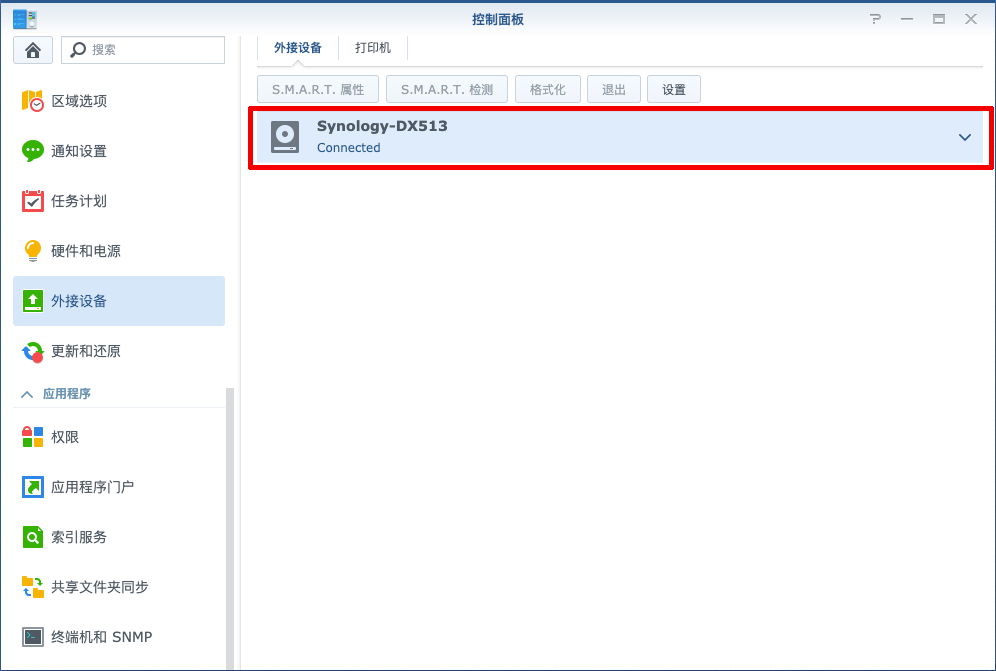Switch to the 打印机 tab
Image resolution: width=996 pixels, height=671 pixels.
pos(373,48)
